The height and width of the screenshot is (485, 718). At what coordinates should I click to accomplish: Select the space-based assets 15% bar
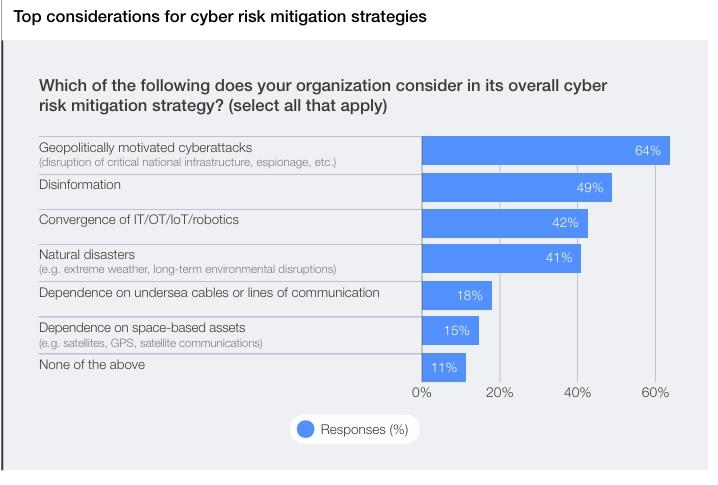(x=450, y=331)
